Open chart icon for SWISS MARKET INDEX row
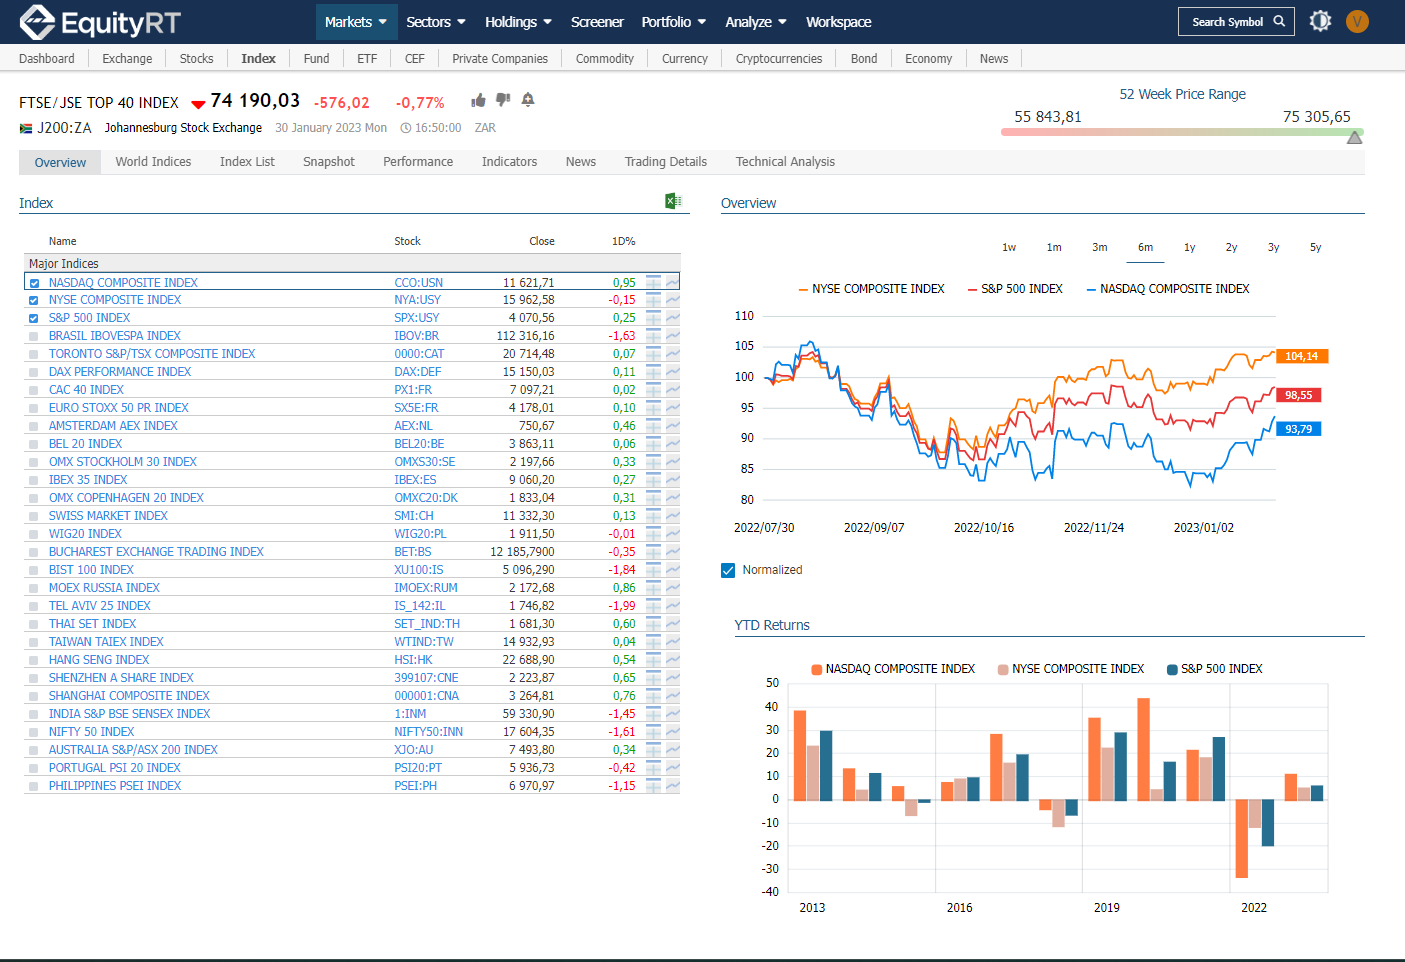This screenshot has width=1405, height=962. pos(673,516)
